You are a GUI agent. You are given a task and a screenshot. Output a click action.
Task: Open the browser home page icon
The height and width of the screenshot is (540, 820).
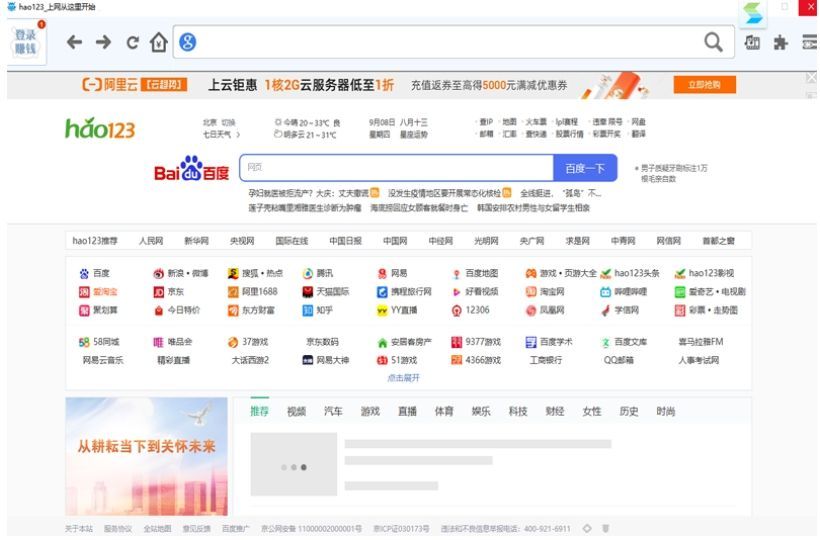point(159,42)
